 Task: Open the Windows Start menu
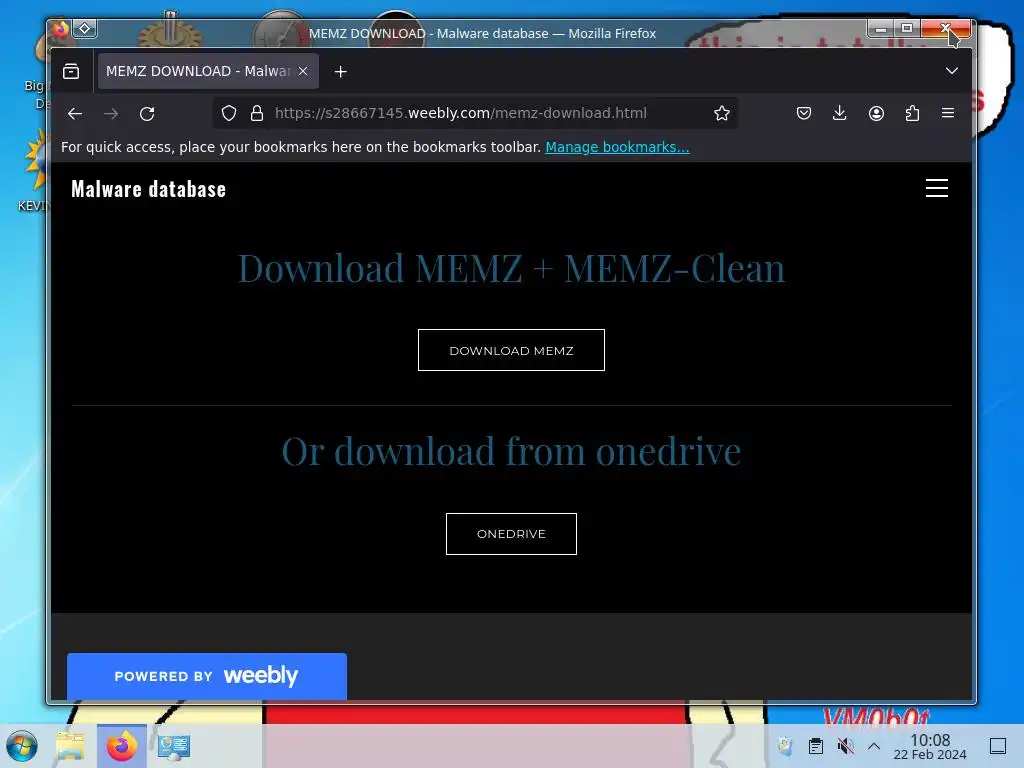coord(22,746)
